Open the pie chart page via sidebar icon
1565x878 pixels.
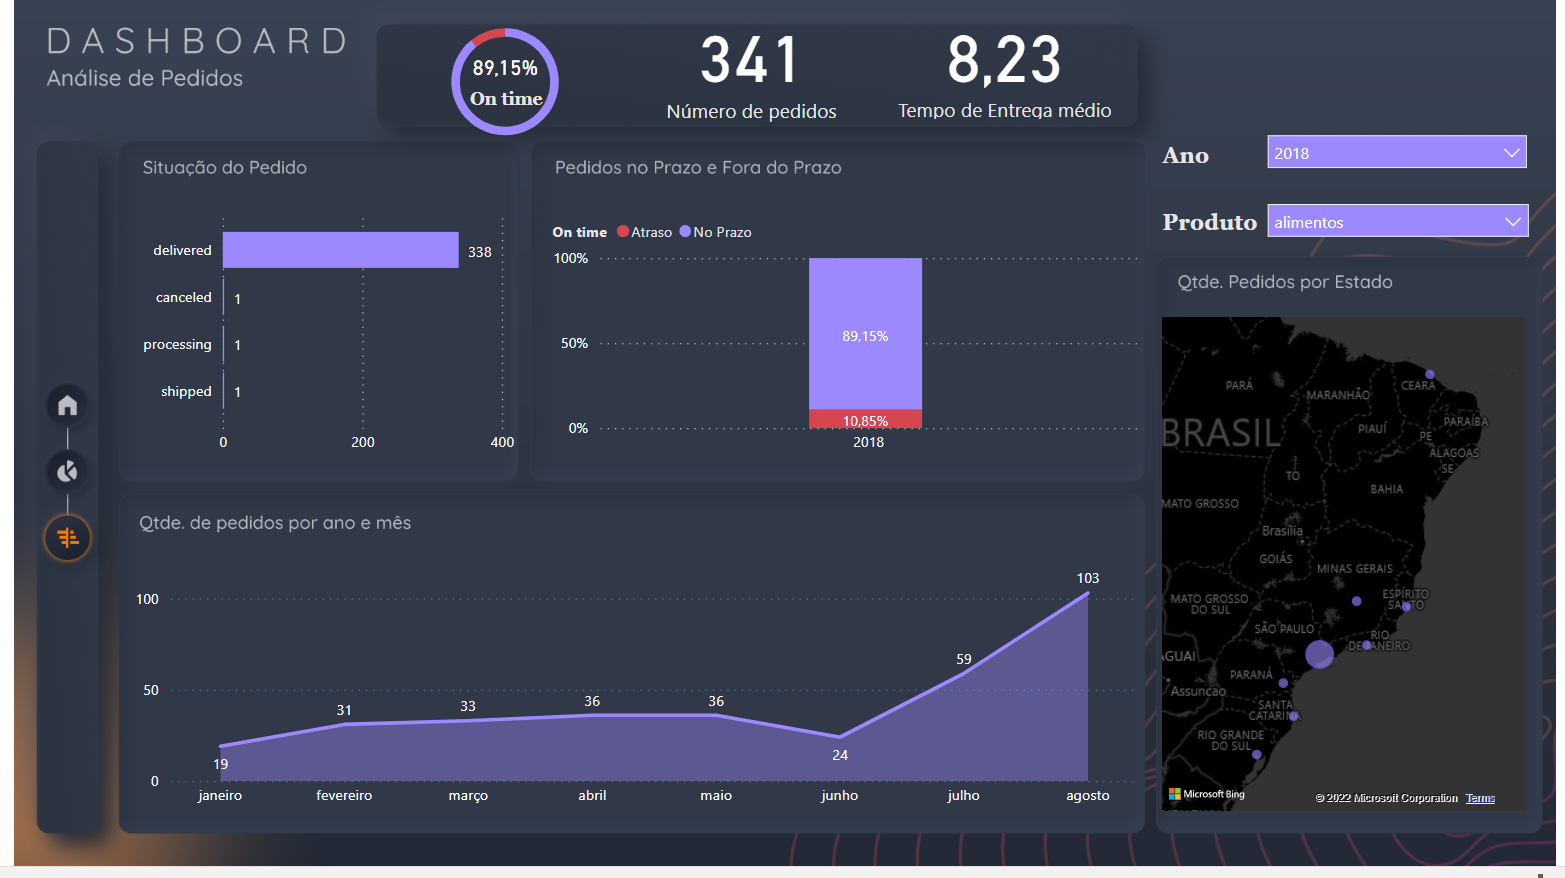click(67, 471)
